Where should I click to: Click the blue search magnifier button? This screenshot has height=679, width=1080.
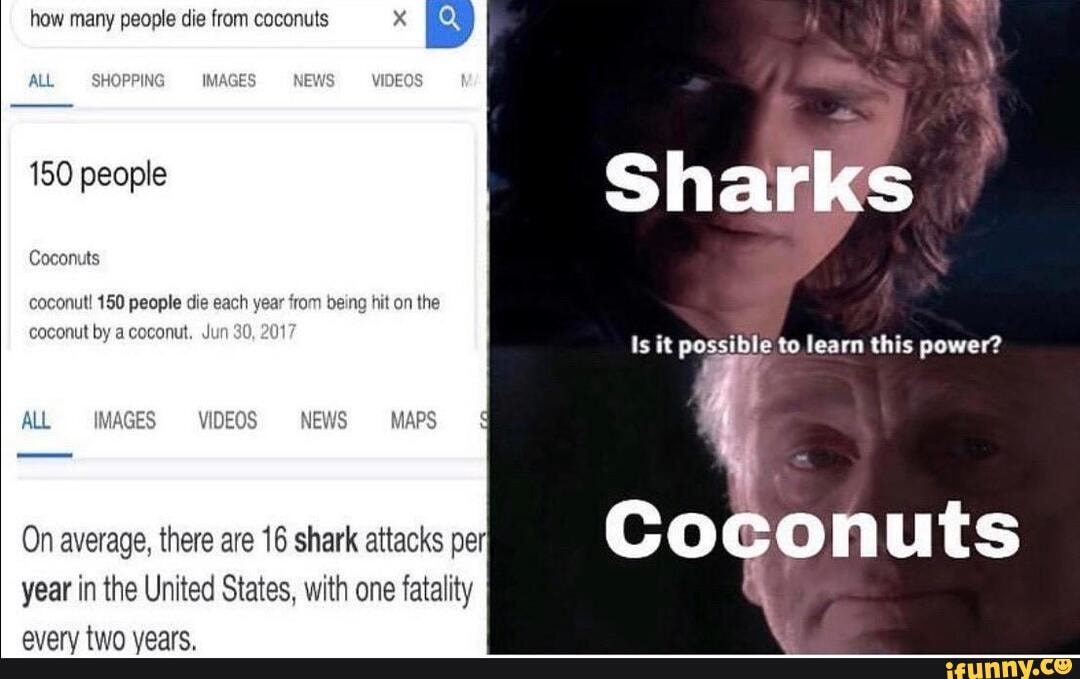point(450,21)
